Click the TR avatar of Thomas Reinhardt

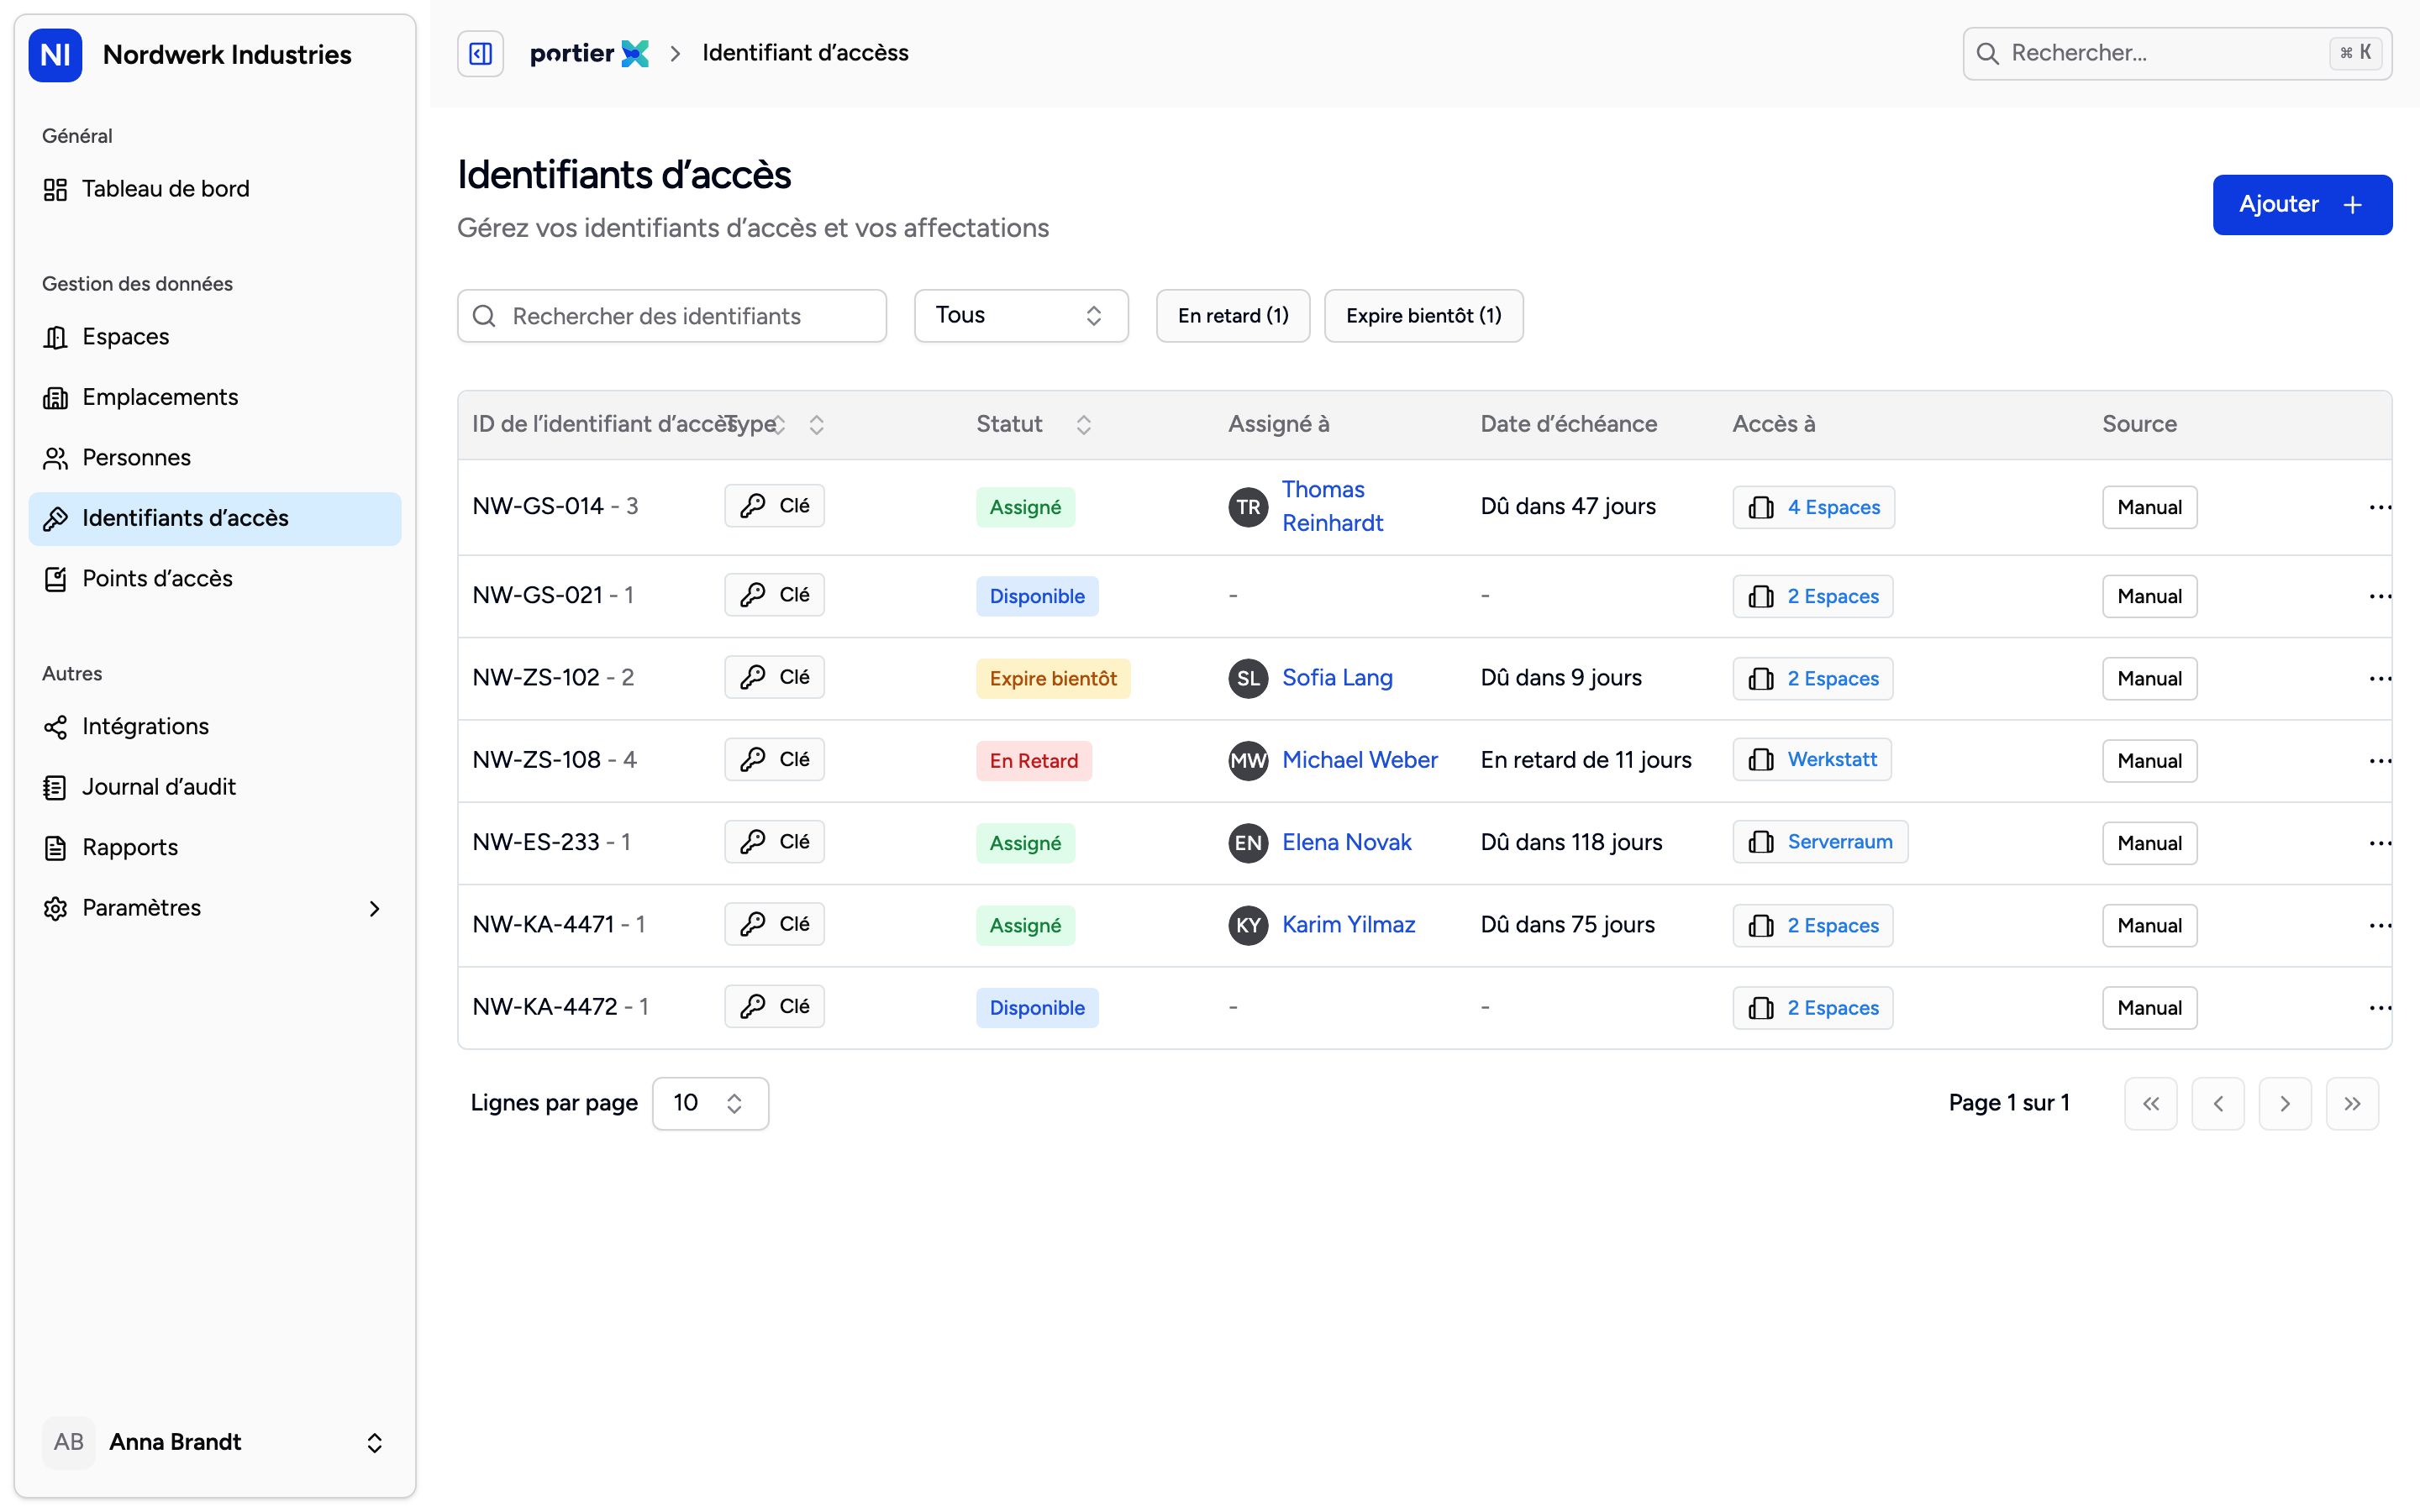pyautogui.click(x=1248, y=507)
